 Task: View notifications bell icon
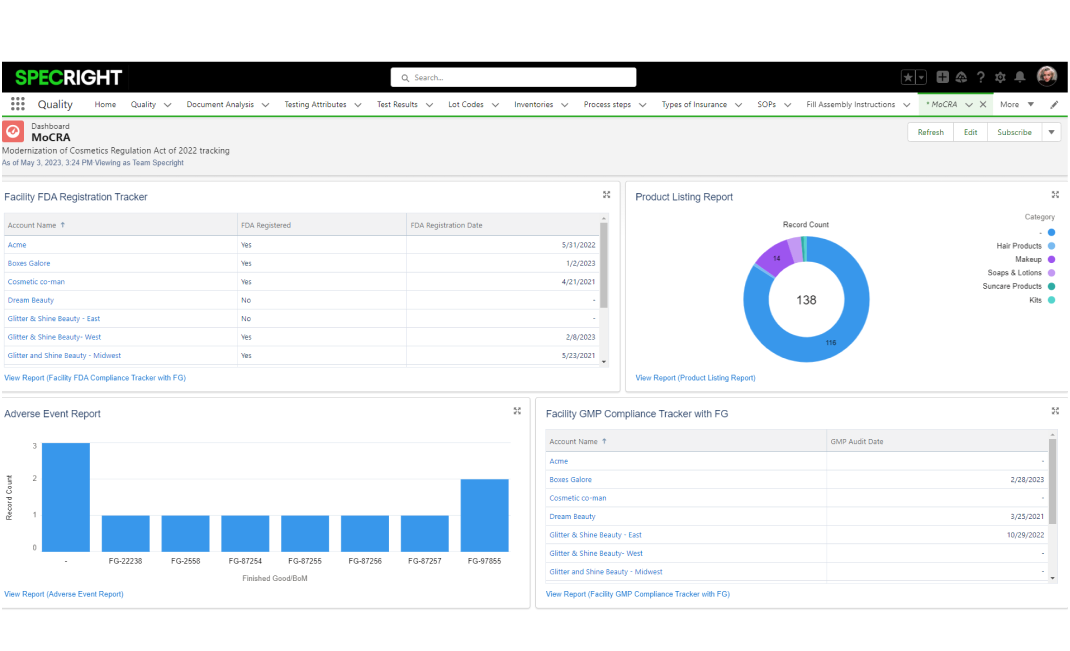1020,77
